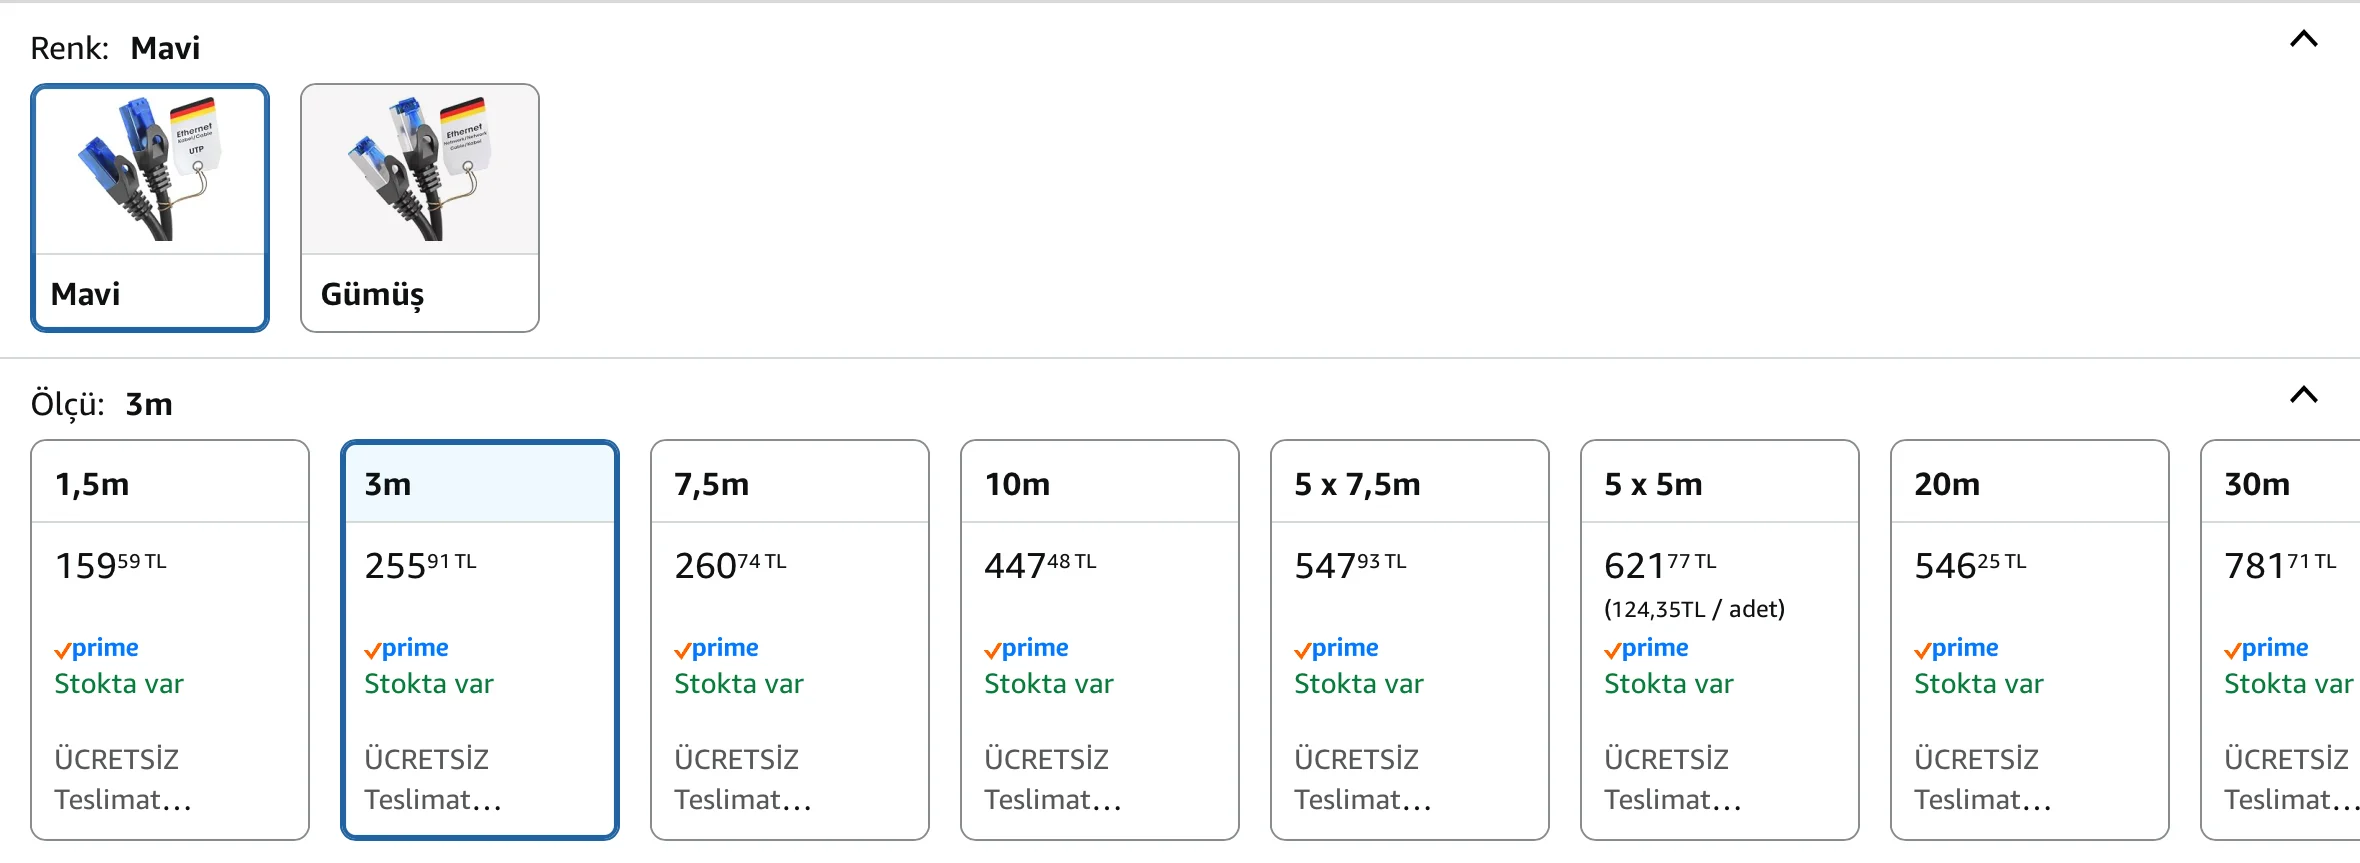
Task: Click the prime badge in 1,5m card
Action: [97, 648]
